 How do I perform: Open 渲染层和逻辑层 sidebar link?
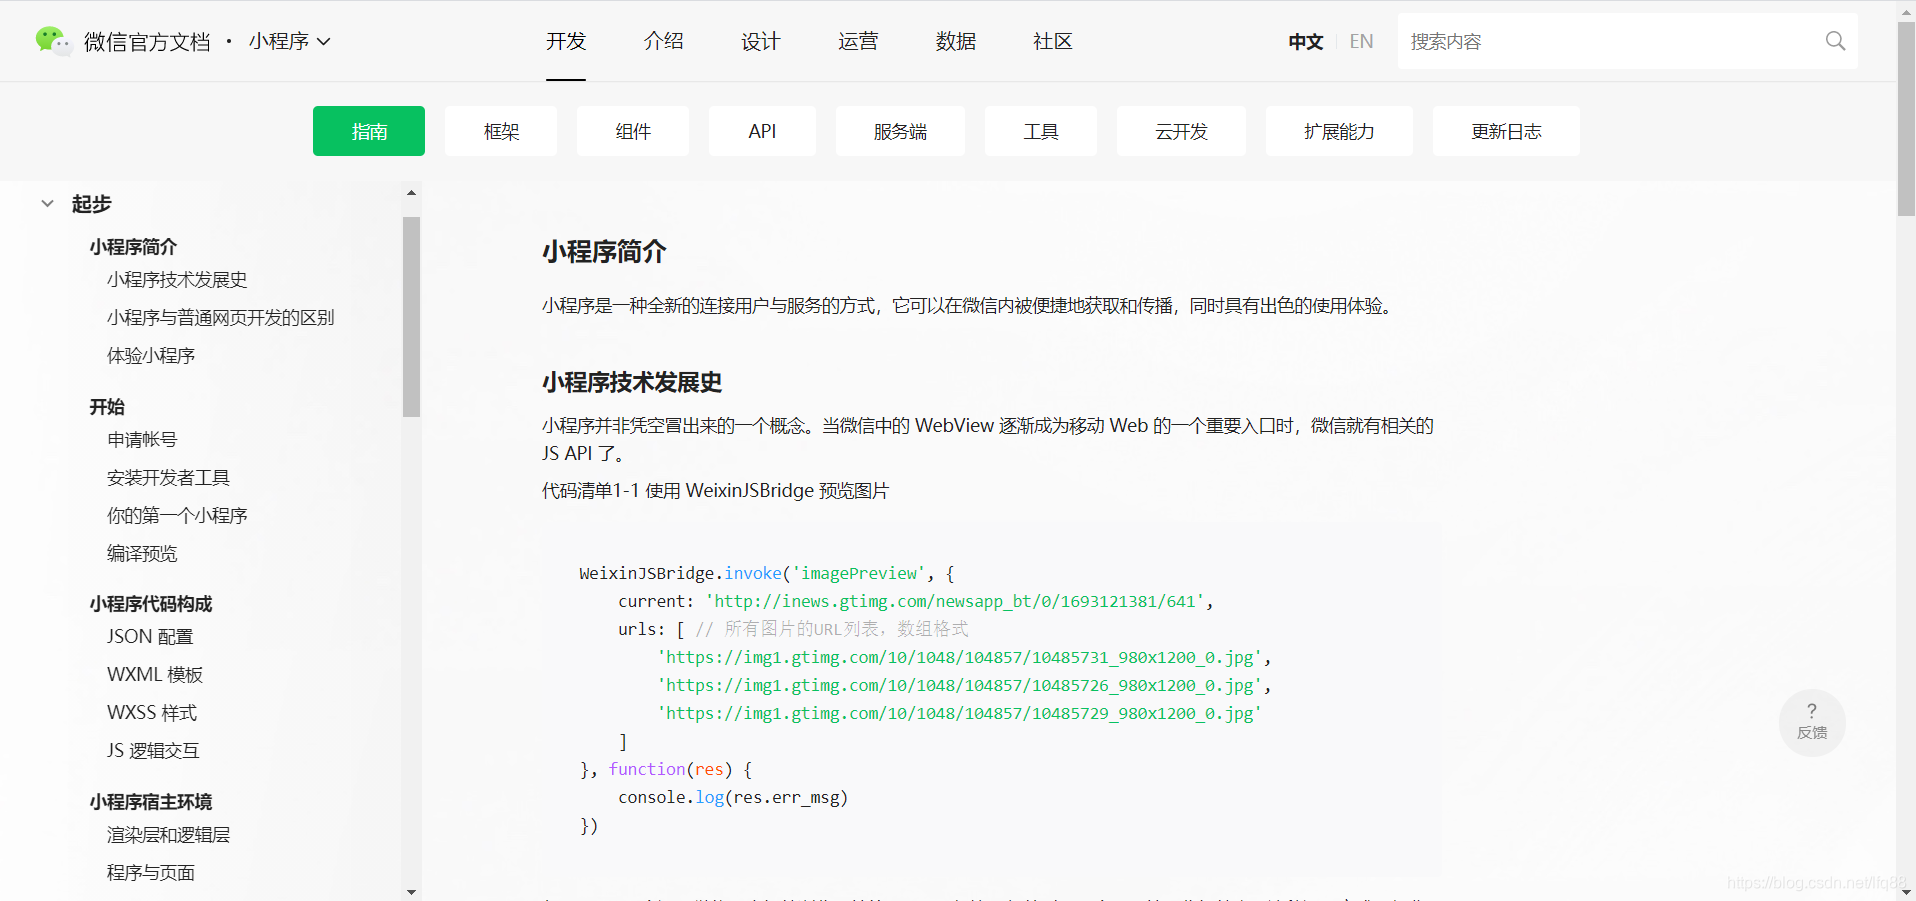pyautogui.click(x=168, y=834)
